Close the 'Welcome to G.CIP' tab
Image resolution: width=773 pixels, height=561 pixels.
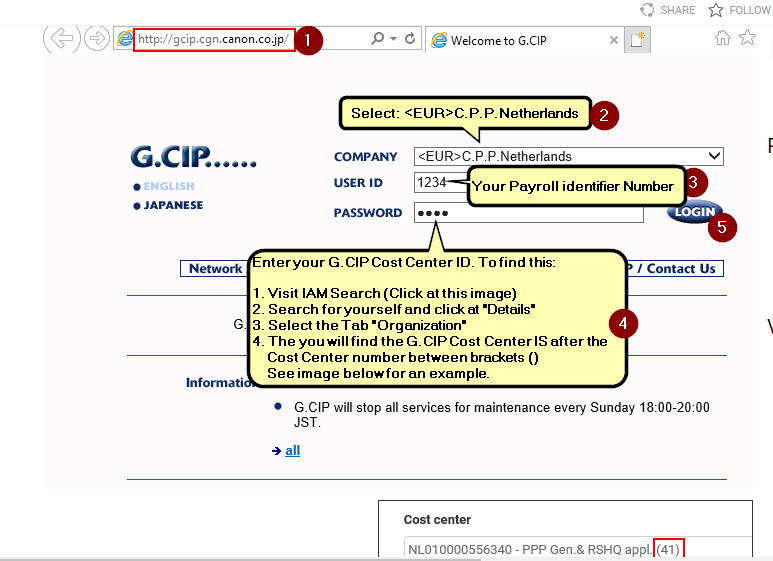pos(614,40)
